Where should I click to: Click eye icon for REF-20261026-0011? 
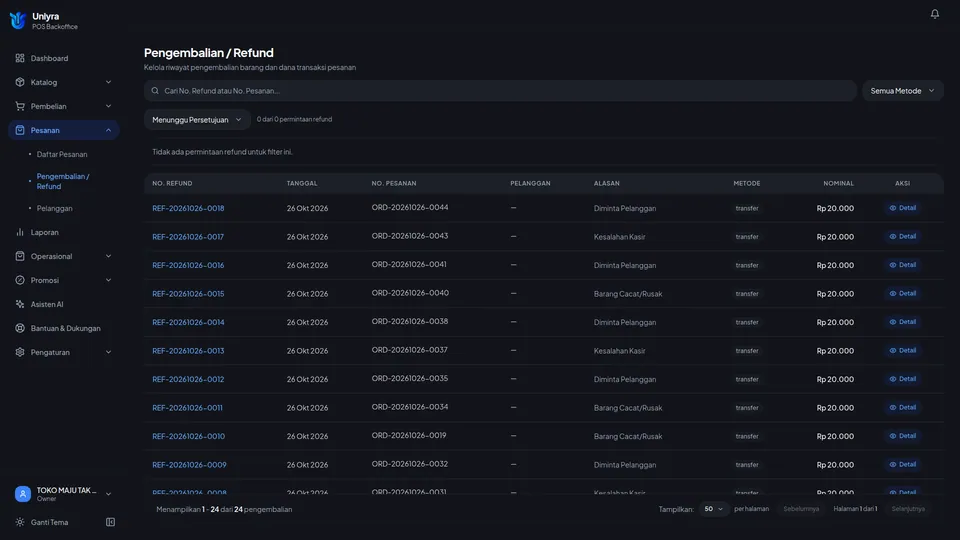click(x=893, y=407)
